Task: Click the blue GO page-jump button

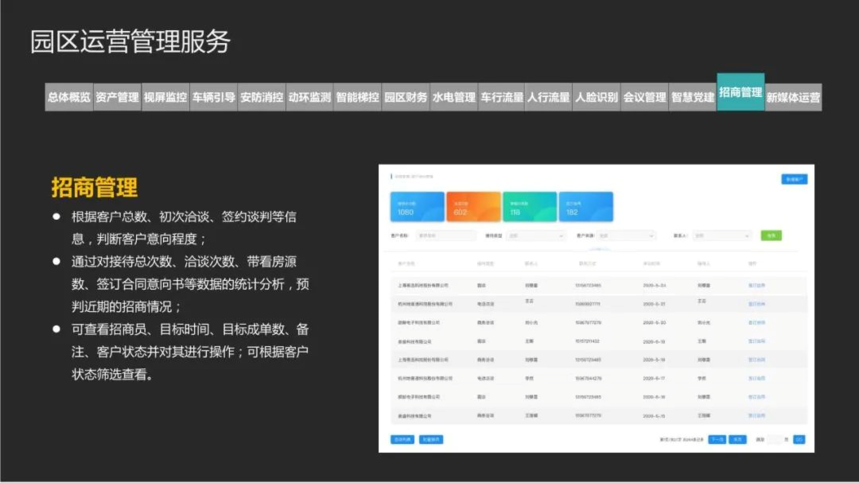Action: coord(799,440)
